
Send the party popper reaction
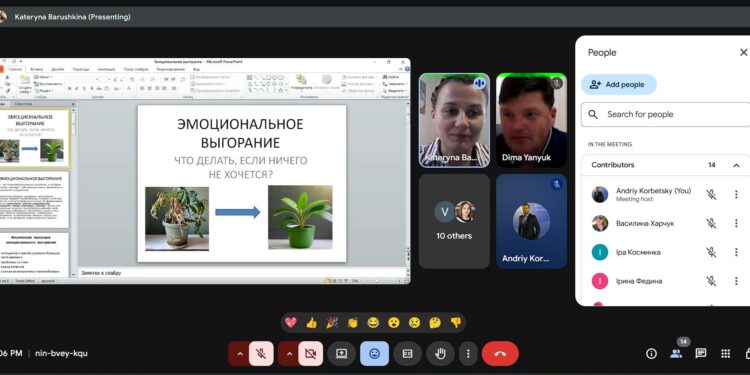[x=332, y=322]
